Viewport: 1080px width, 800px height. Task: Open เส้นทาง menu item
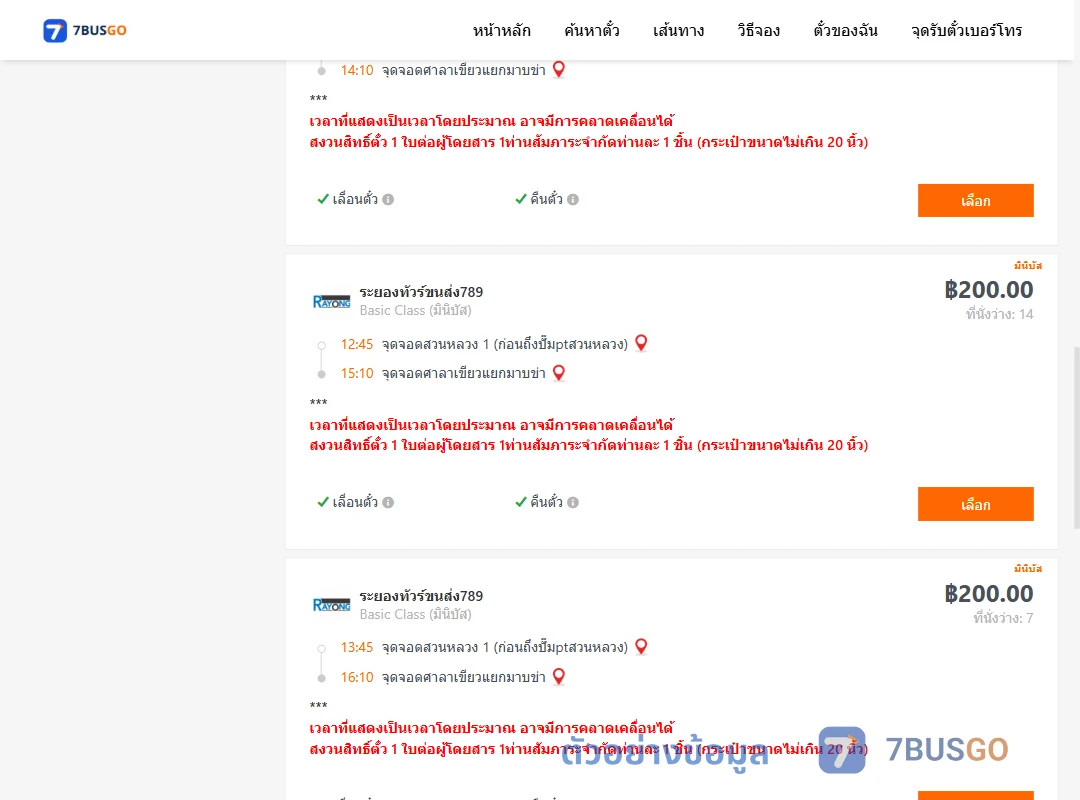(x=678, y=30)
